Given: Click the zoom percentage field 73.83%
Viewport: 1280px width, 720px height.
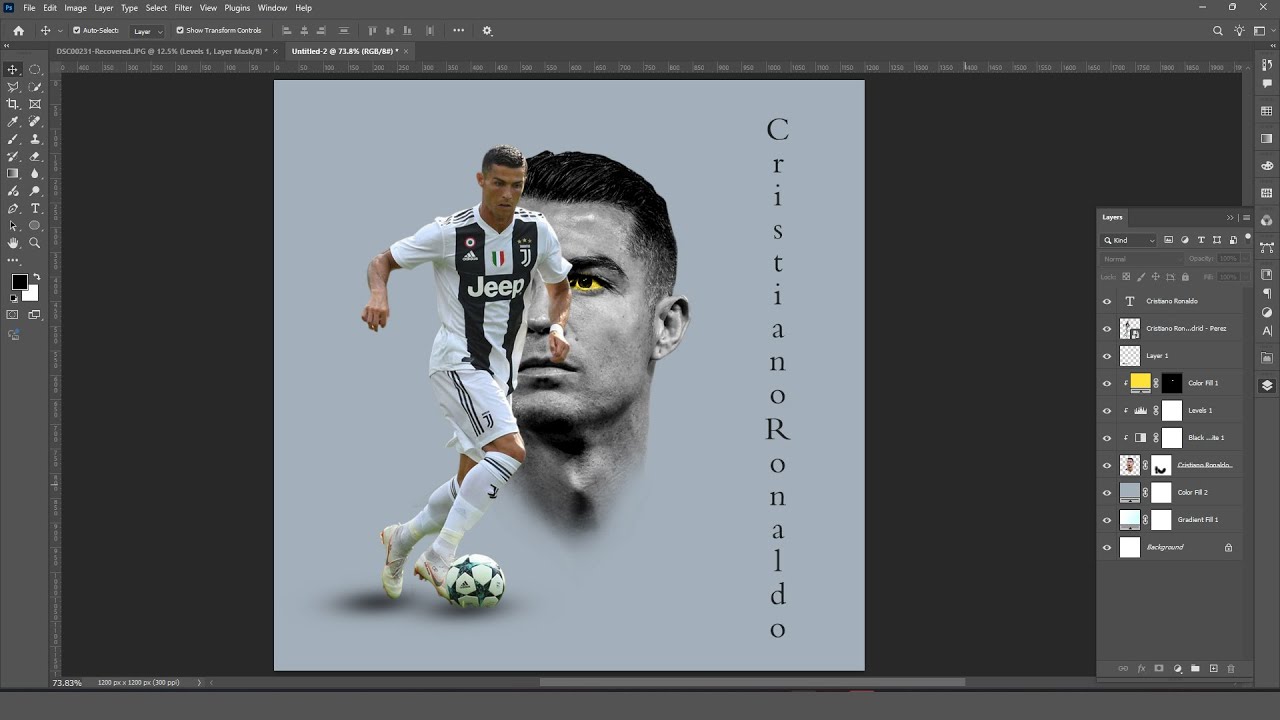Looking at the screenshot, I should (x=67, y=682).
